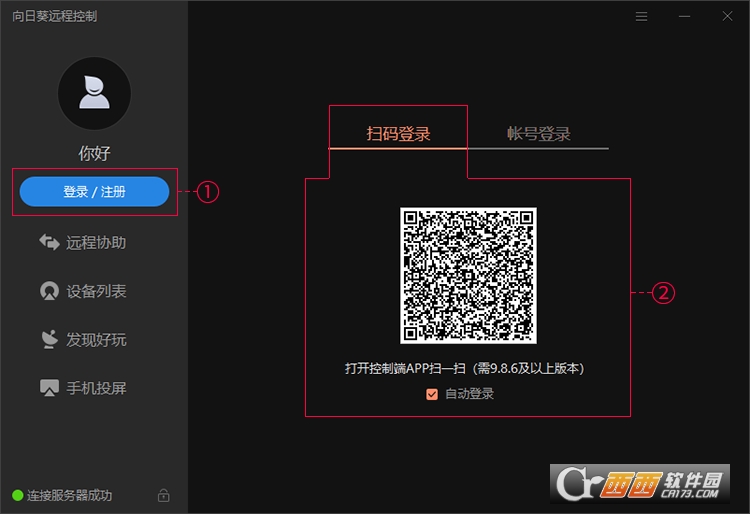Click the green connection status indicator
The image size is (750, 514).
coord(18,495)
